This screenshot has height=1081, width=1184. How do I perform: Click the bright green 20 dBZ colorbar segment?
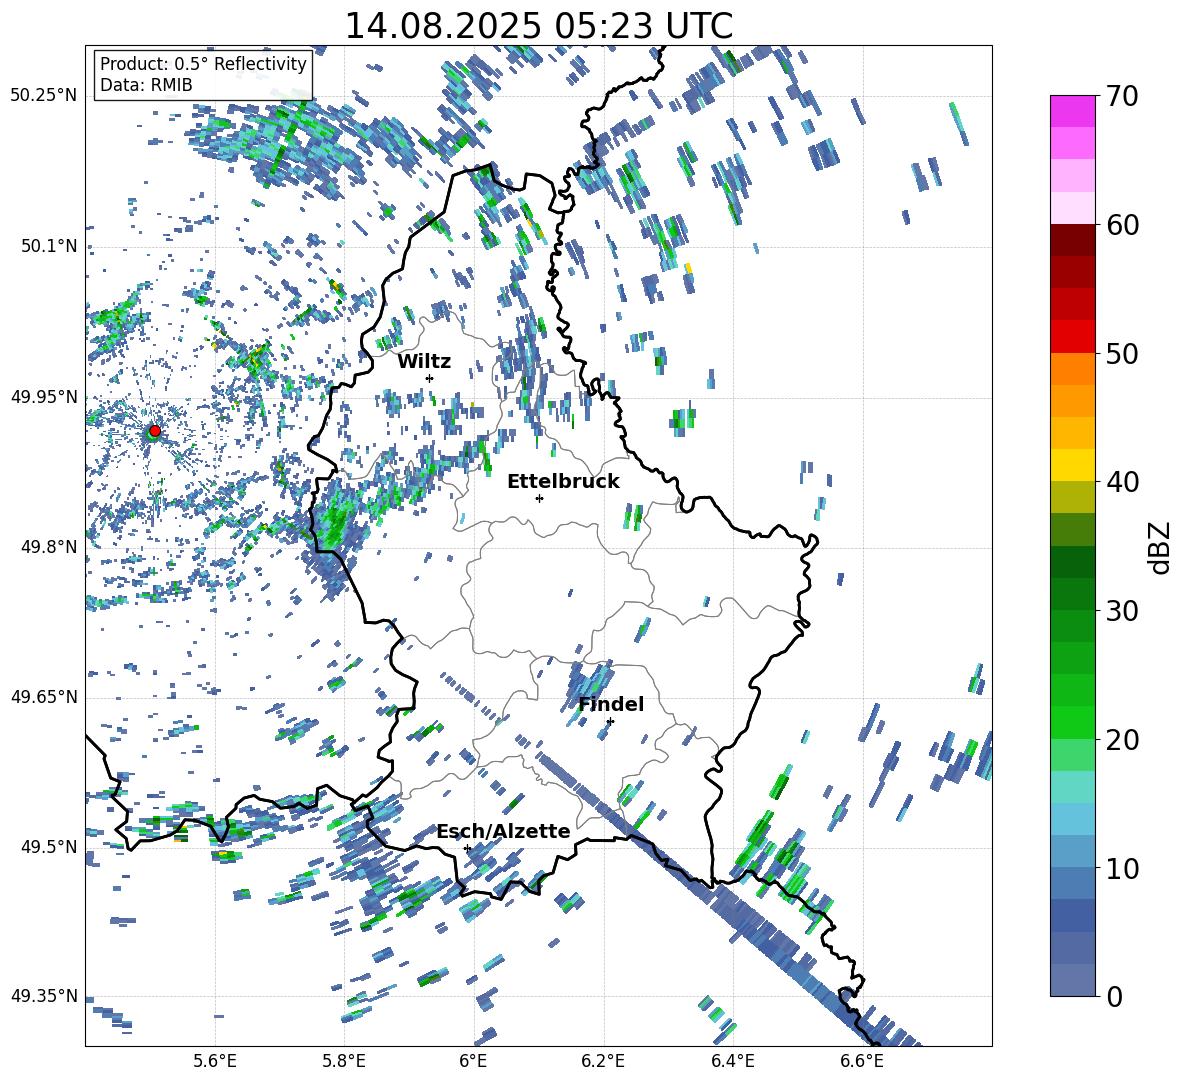click(1072, 722)
